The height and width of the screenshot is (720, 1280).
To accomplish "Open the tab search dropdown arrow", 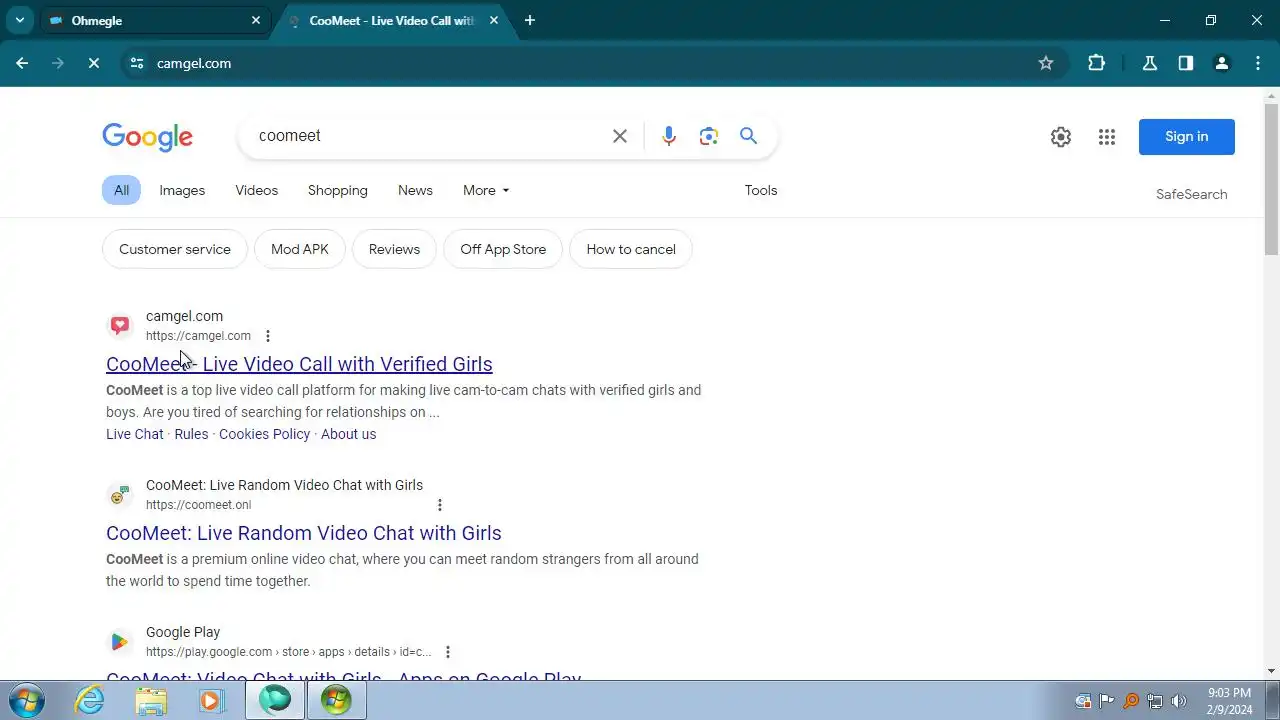I will click(x=19, y=20).
